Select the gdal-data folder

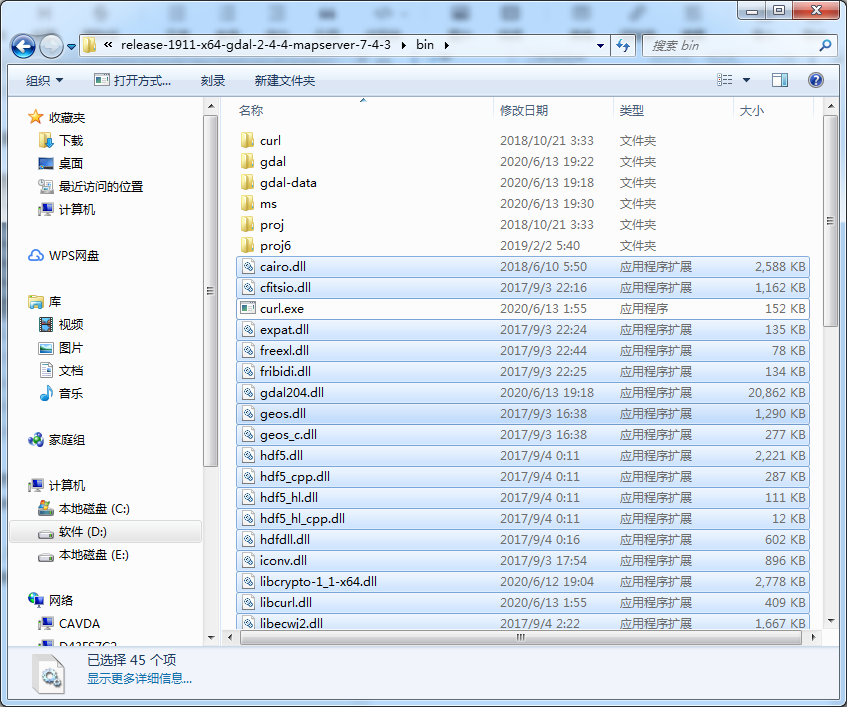coord(523,183)
